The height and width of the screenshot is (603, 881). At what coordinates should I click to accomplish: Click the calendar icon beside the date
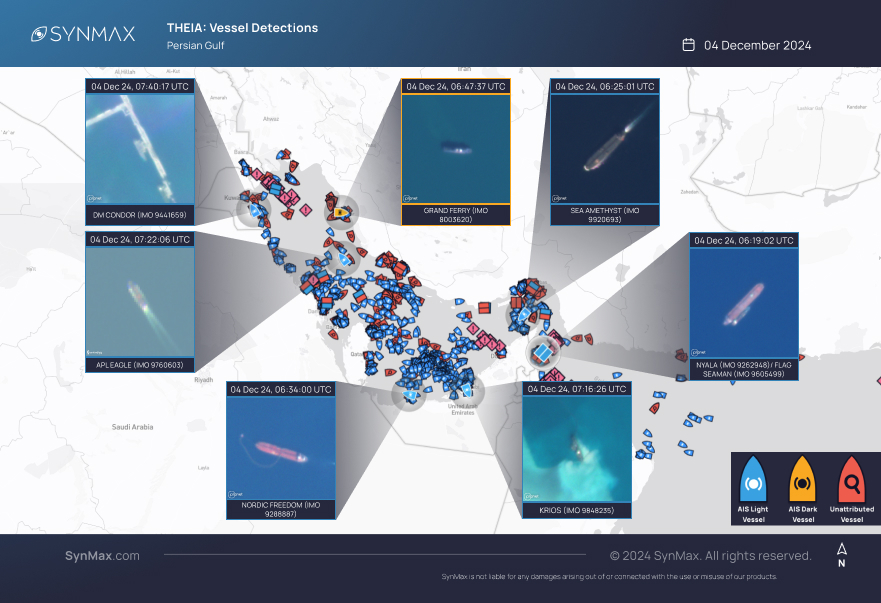pos(688,45)
